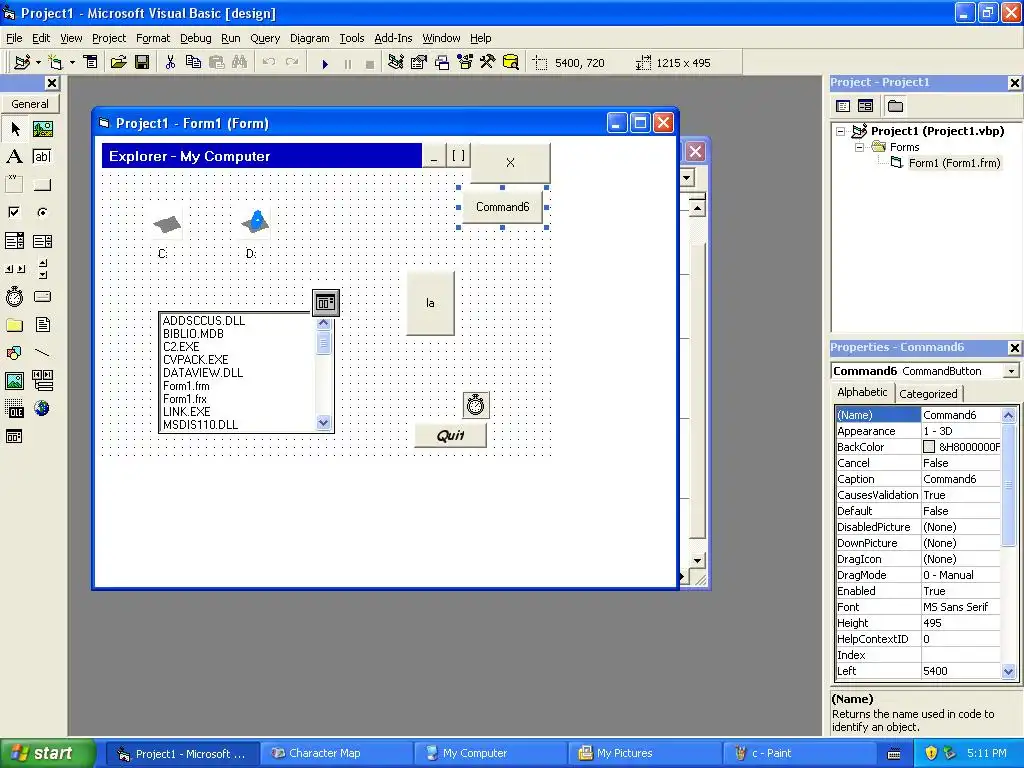Click the Cut scissors icon
The height and width of the screenshot is (768, 1024).
(170, 63)
